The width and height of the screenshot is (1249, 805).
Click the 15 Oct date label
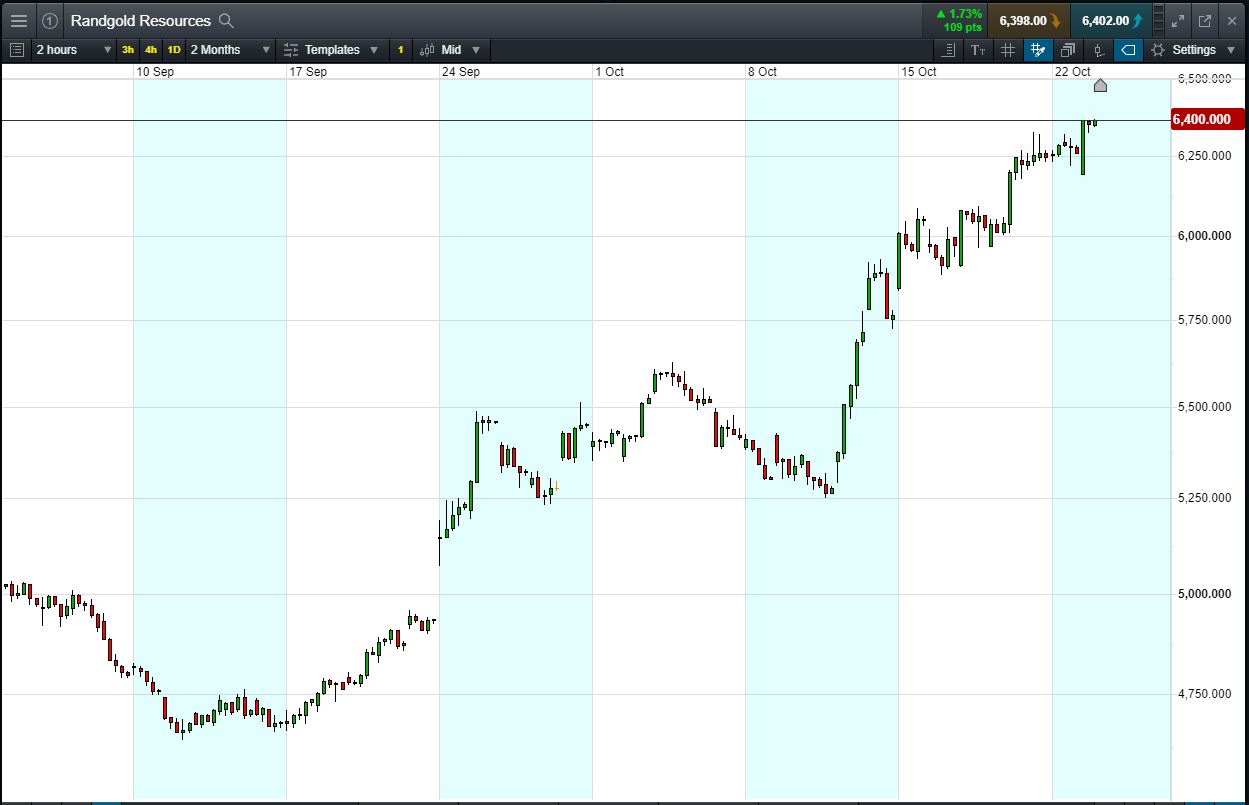(x=919, y=72)
